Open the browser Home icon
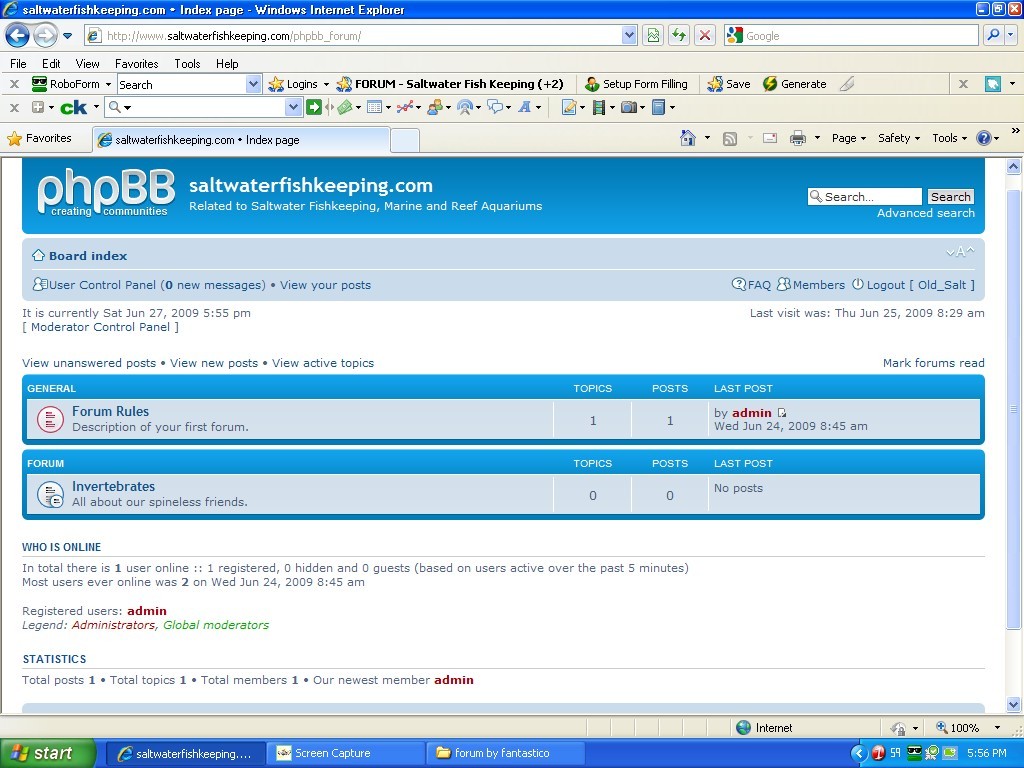This screenshot has width=1024, height=768. click(688, 138)
